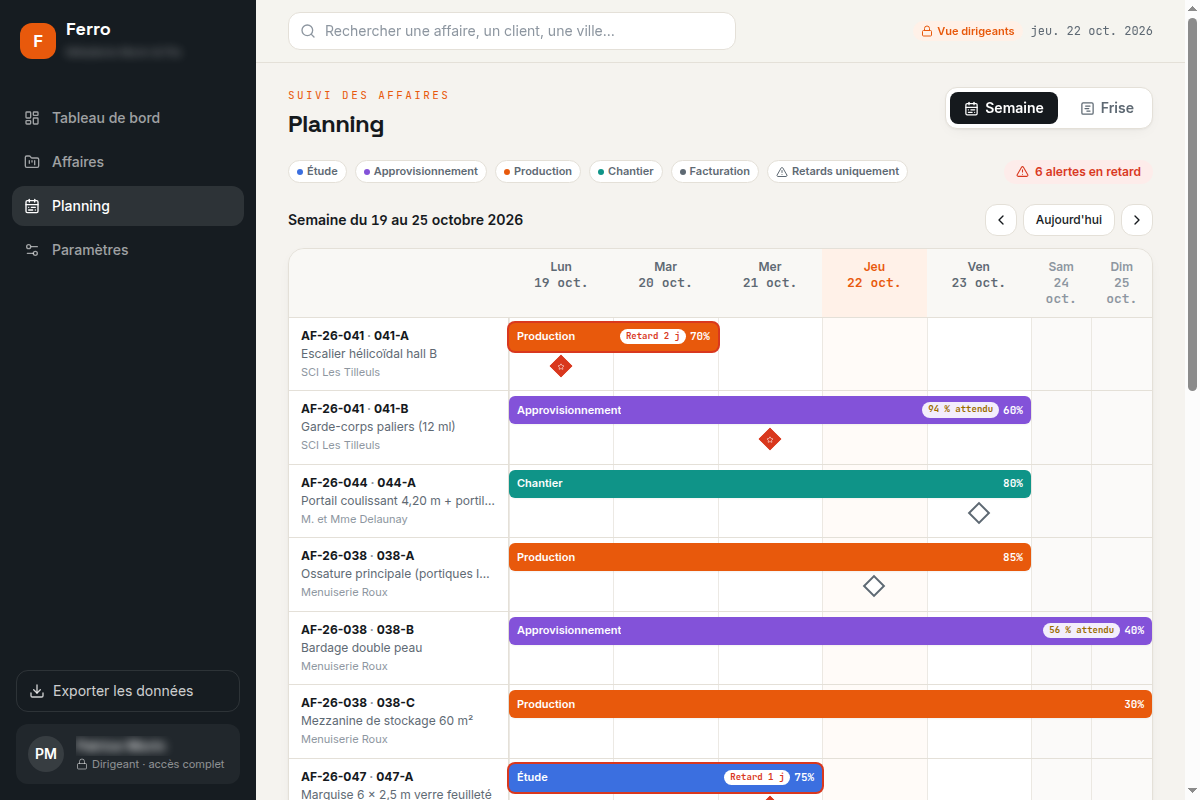Click the jeu. 22 oct. 2026 date

1090,31
